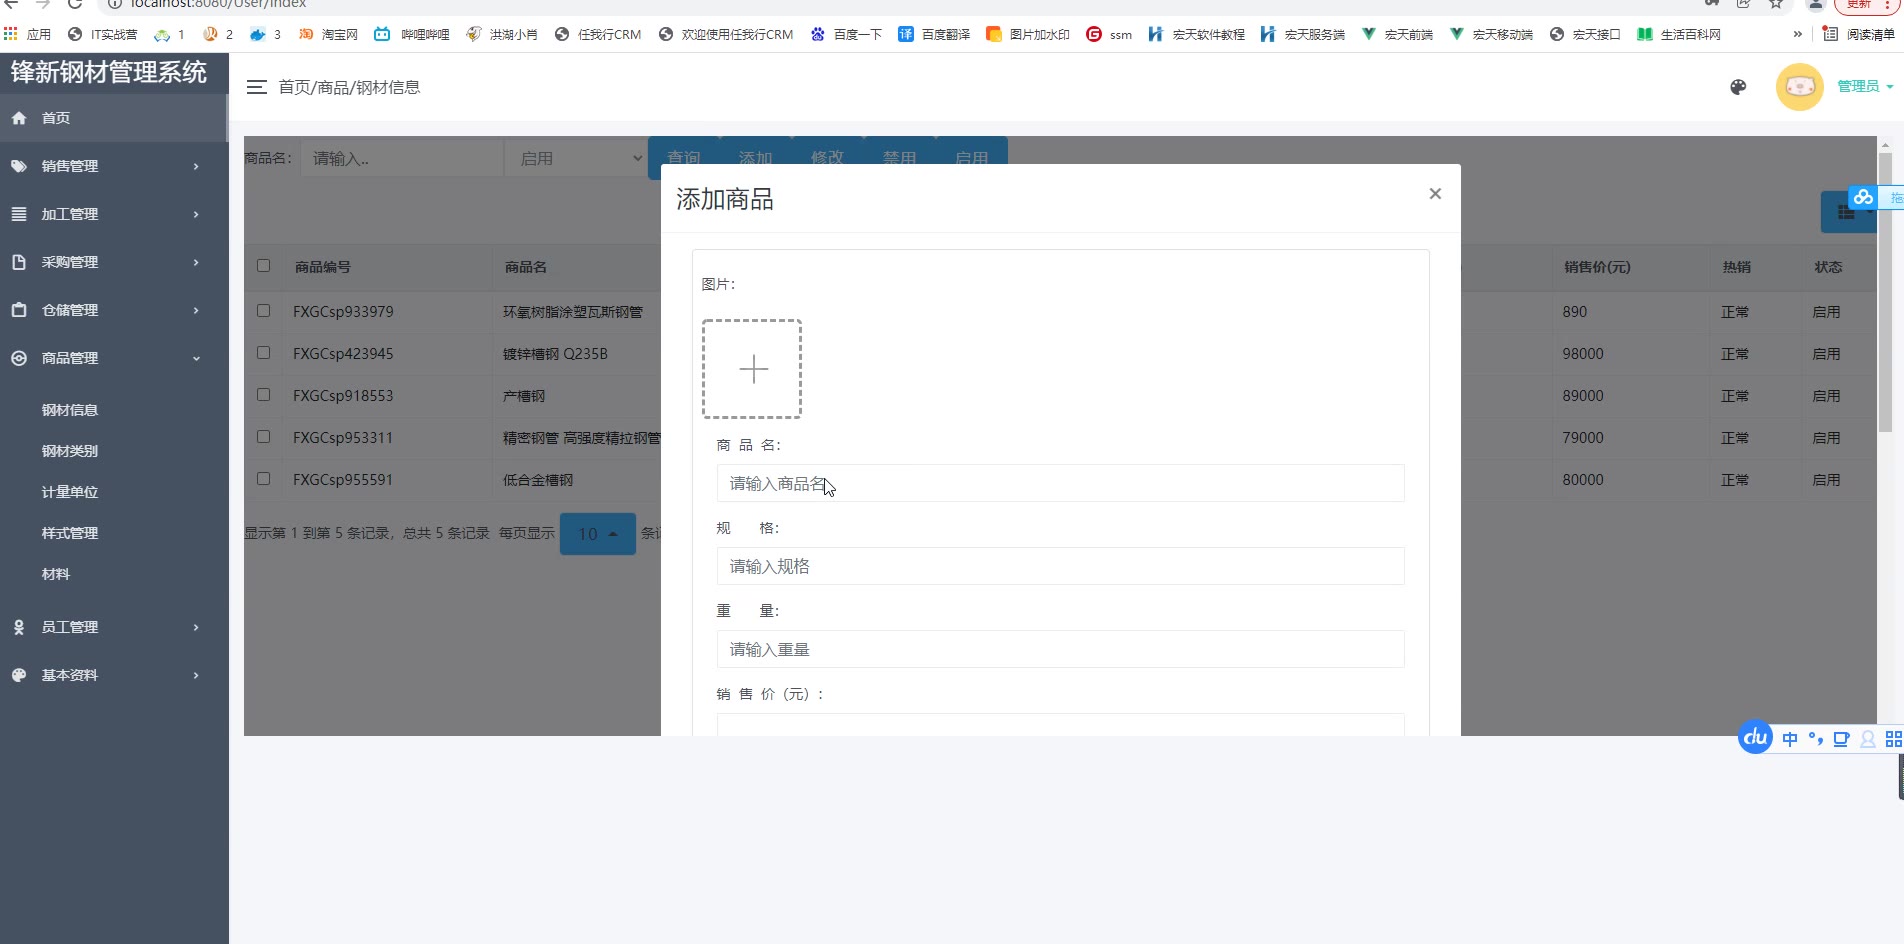Focus the 商品名 search filter input
Screen dimensions: 1904x944
click(402, 158)
